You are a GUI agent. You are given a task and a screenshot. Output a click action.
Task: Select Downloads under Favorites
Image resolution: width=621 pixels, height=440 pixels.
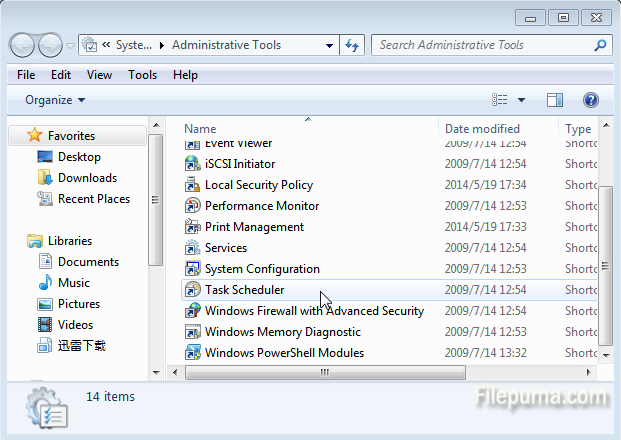87,178
